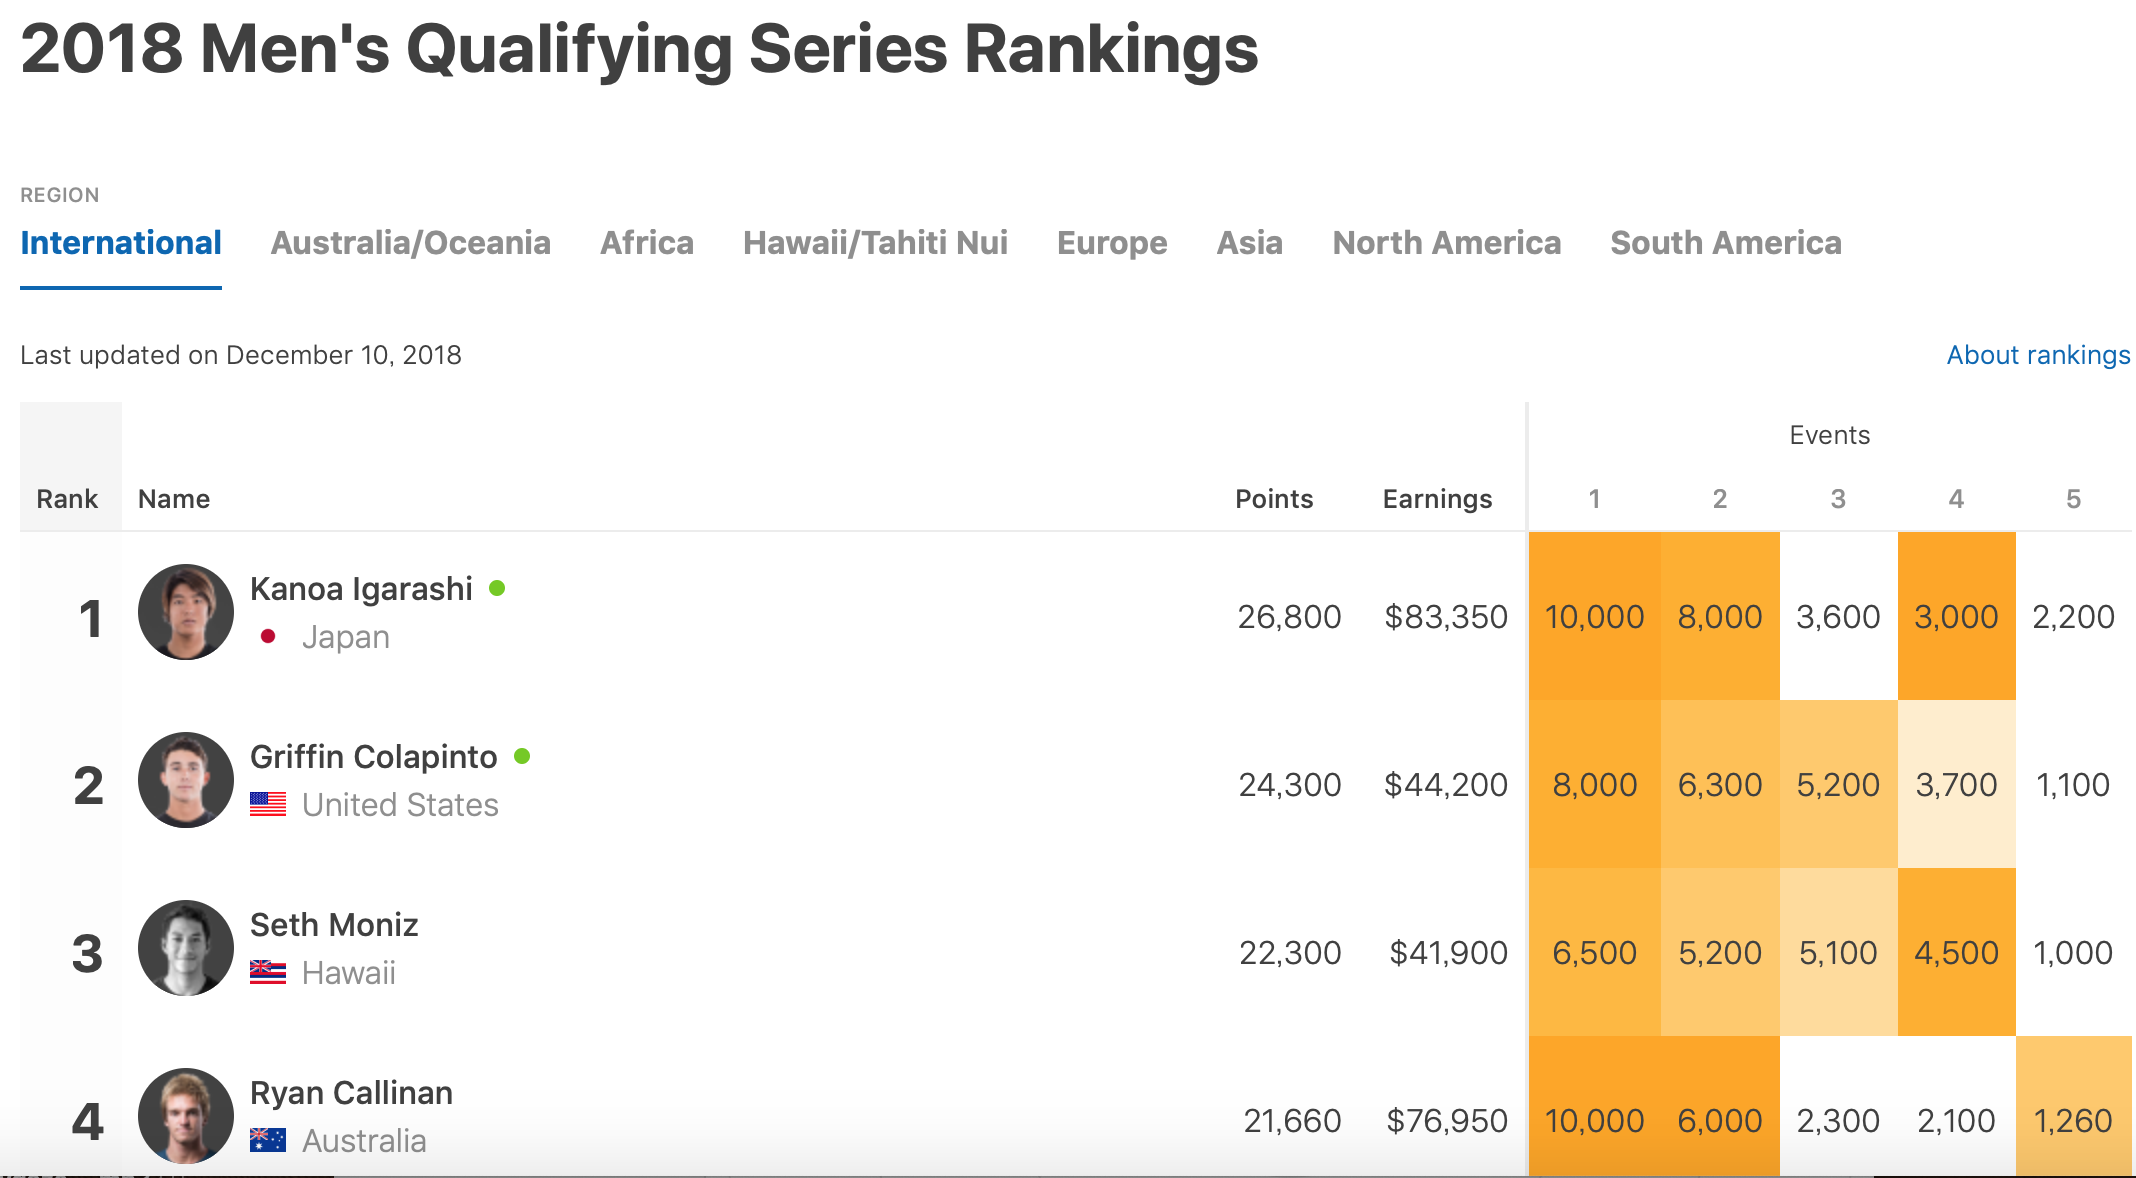Switch to the Australia/Oceania region tab

(410, 243)
